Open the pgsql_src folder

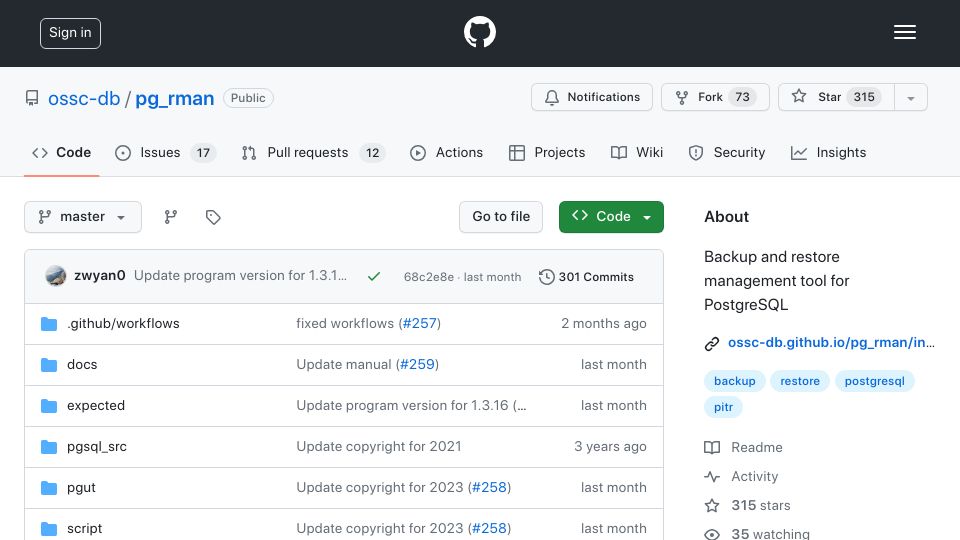pos(97,446)
